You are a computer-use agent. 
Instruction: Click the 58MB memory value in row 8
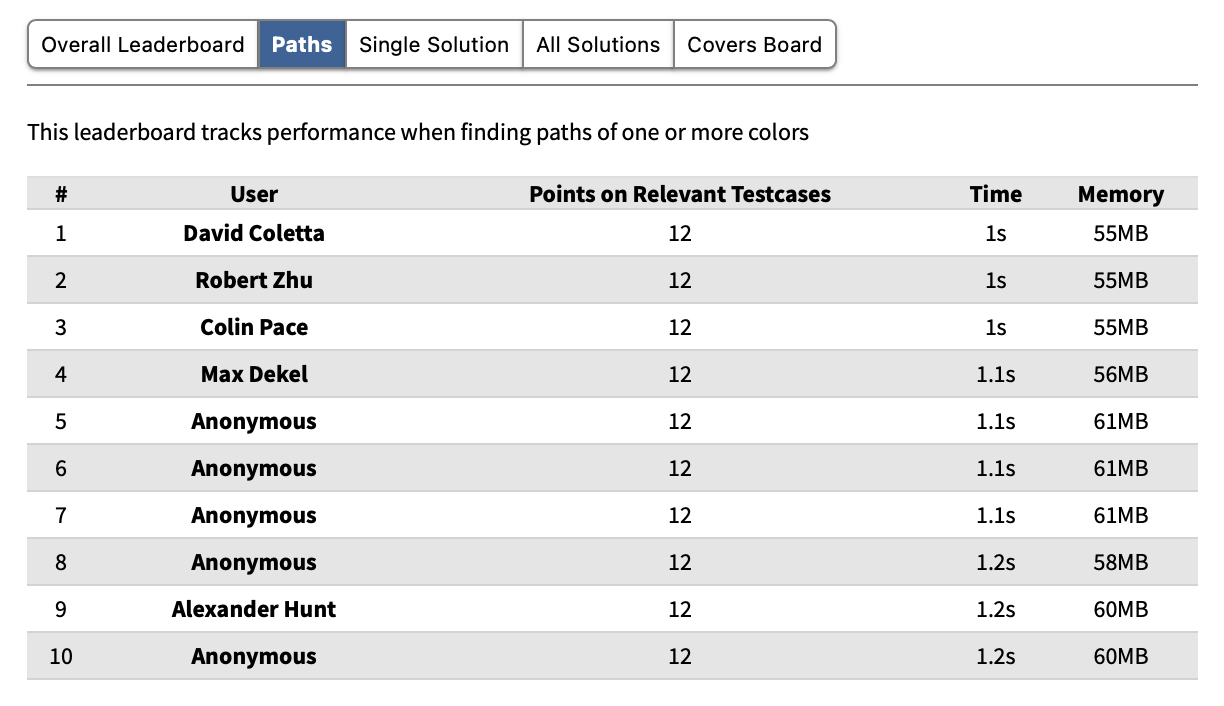coord(1121,562)
